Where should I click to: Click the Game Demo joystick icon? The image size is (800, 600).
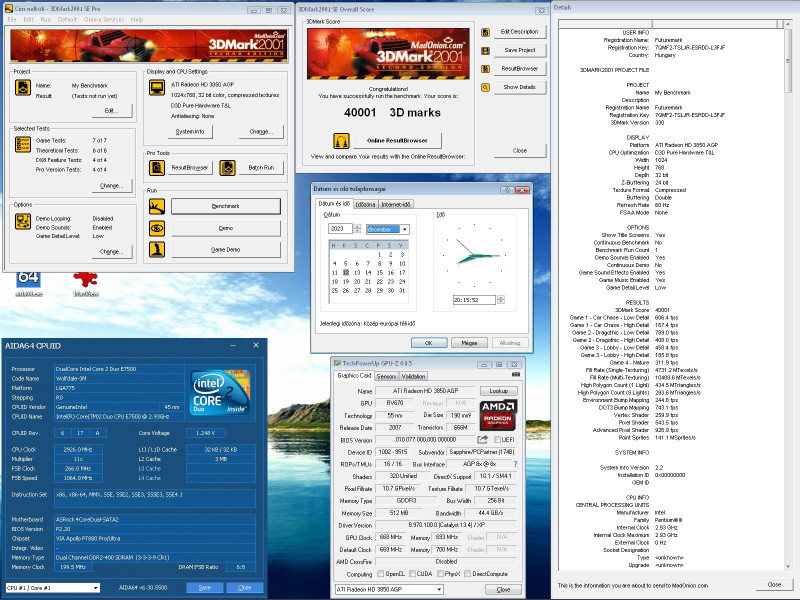click(156, 249)
